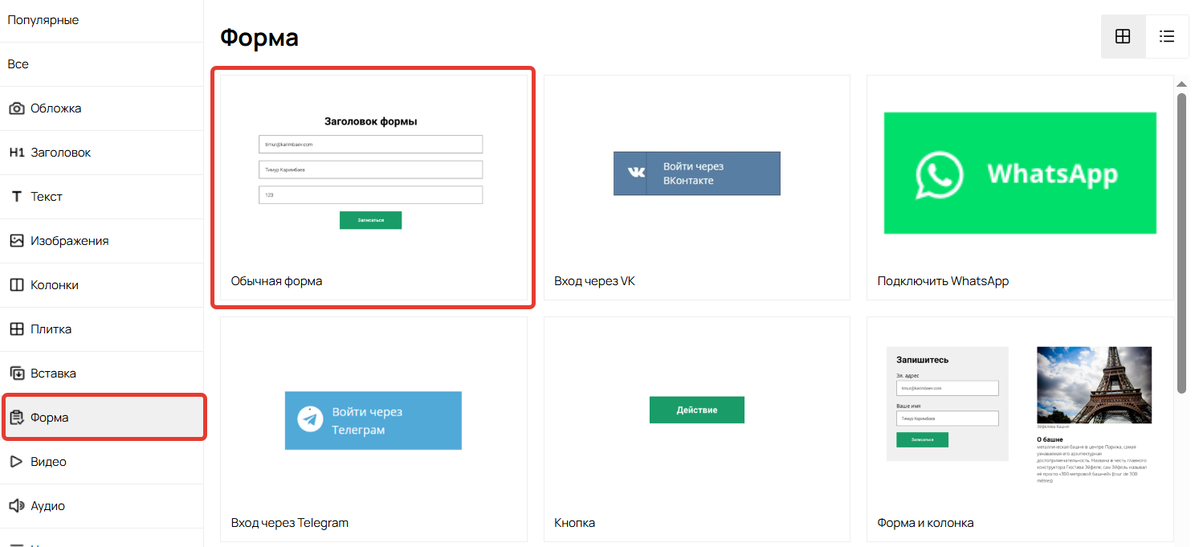
Task: Click the H1 icon beside Заголовок
Action: pos(17,153)
